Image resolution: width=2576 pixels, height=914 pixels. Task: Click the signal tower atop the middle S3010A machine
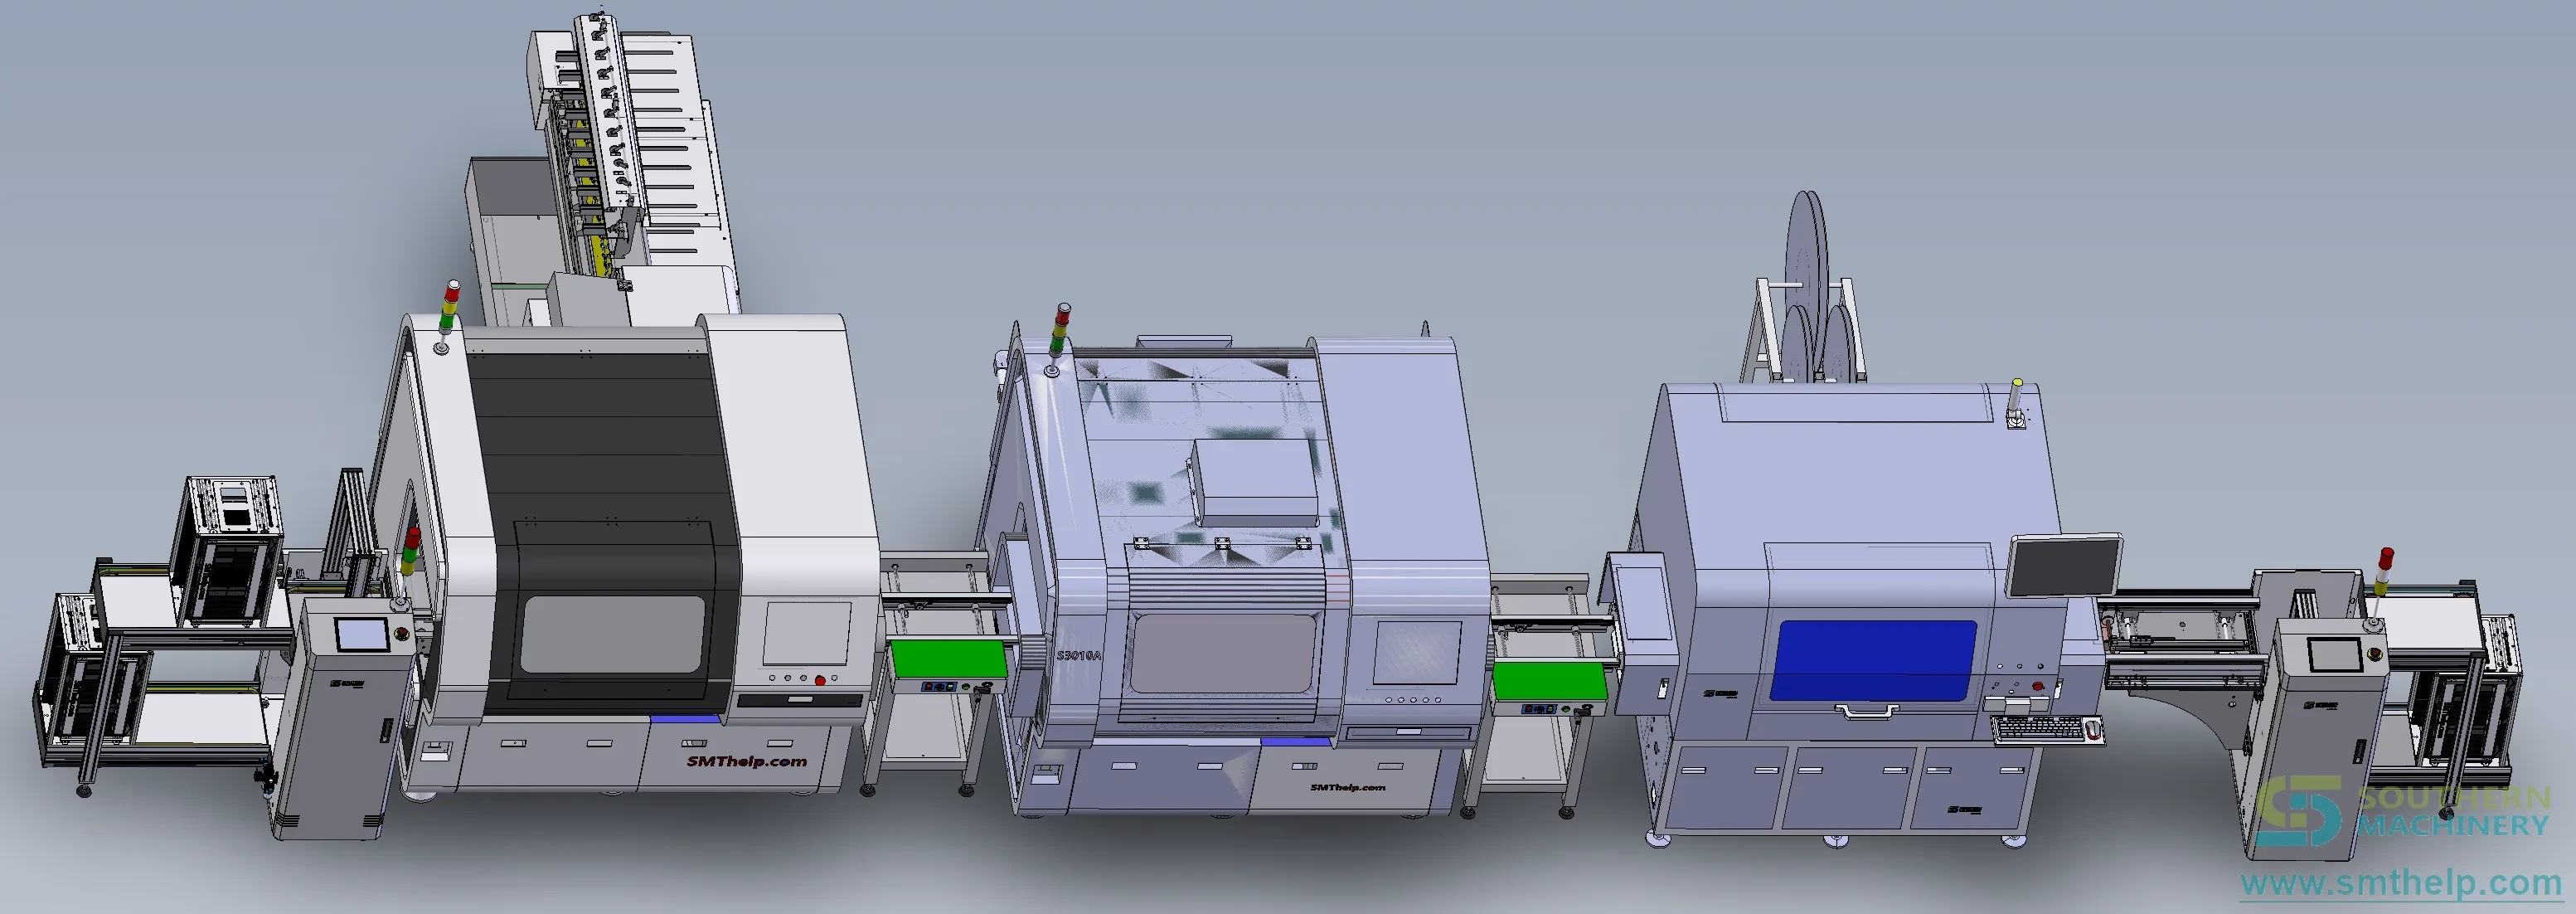tap(1058, 341)
